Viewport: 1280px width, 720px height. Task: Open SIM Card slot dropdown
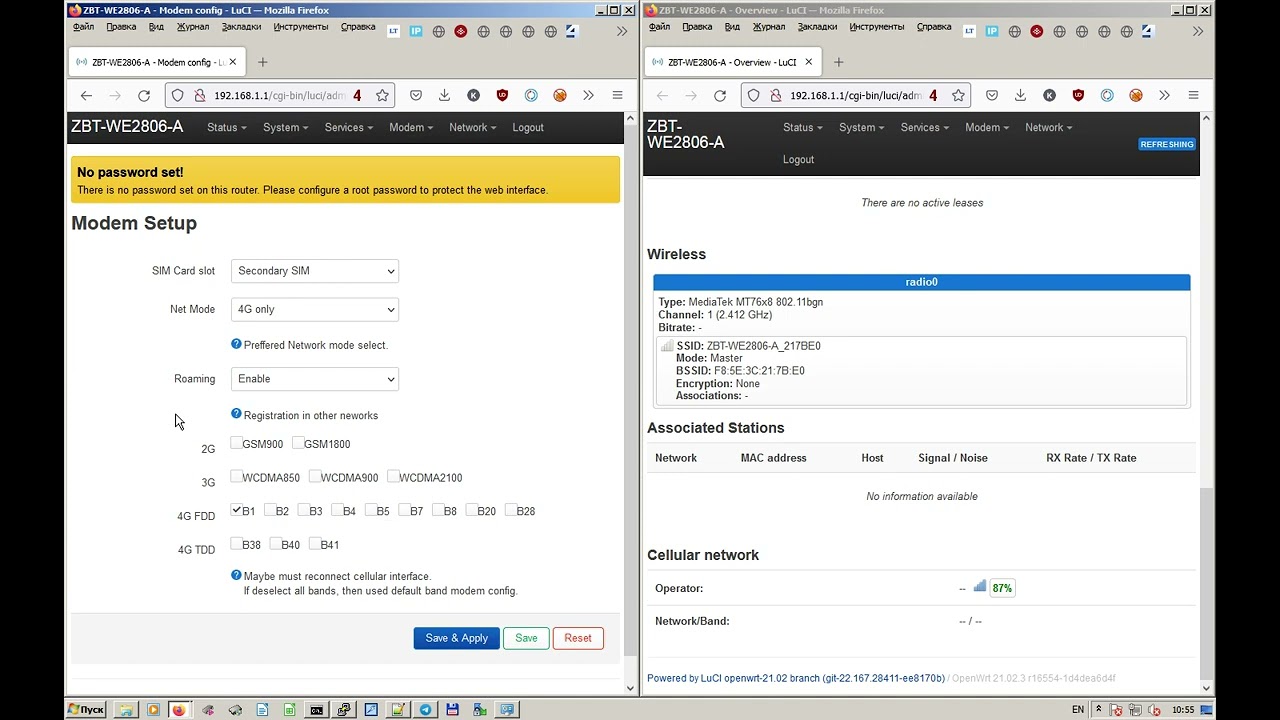pos(315,271)
